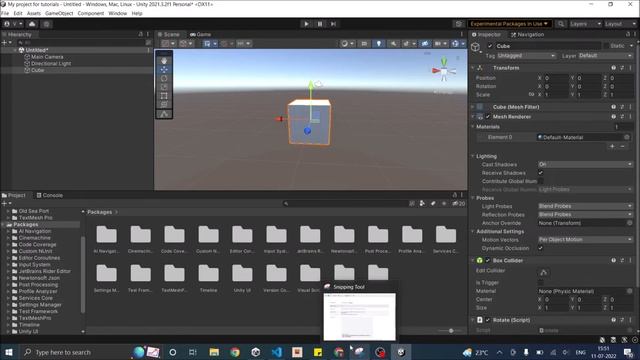Click the Windows Start button
This screenshot has width=640, height=360.
(x=9, y=352)
